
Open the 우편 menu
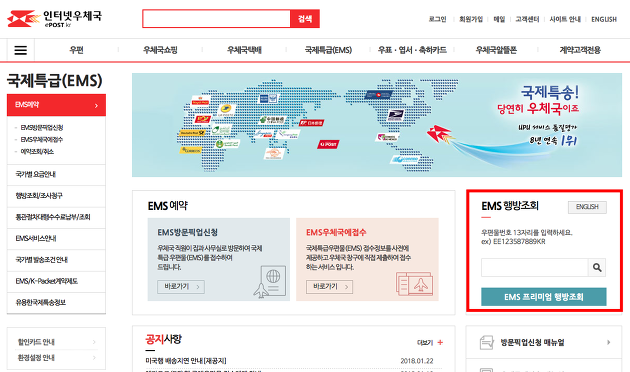point(76,50)
